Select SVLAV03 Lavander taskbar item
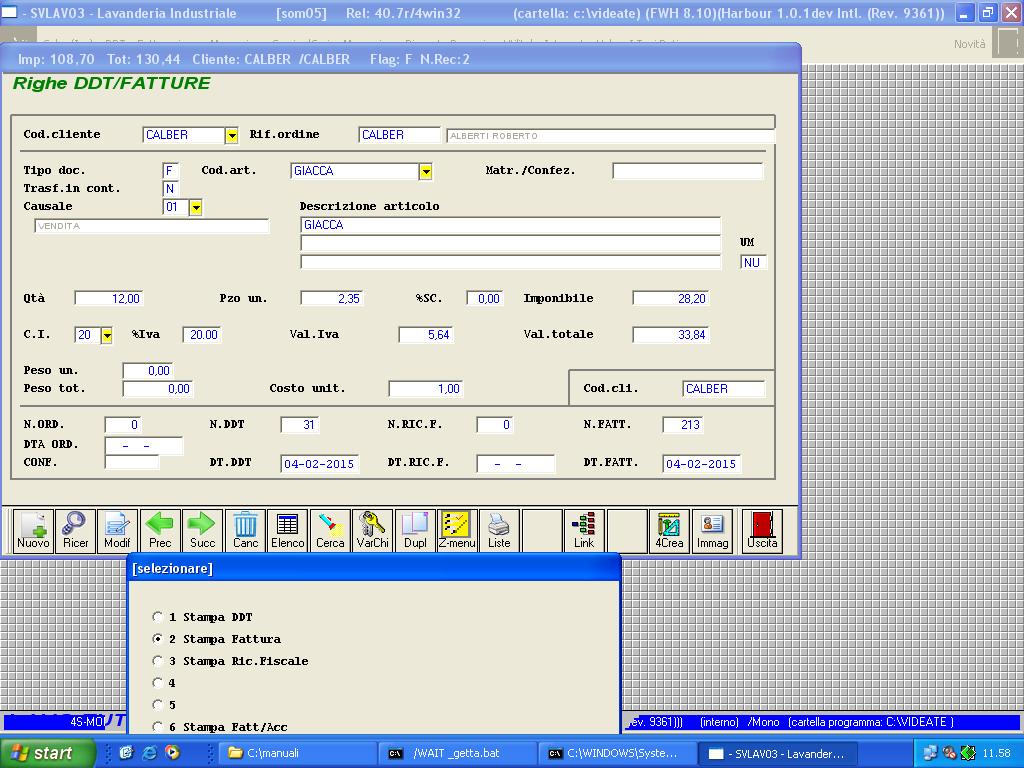Image resolution: width=1024 pixels, height=768 pixels. pyautogui.click(x=777, y=754)
